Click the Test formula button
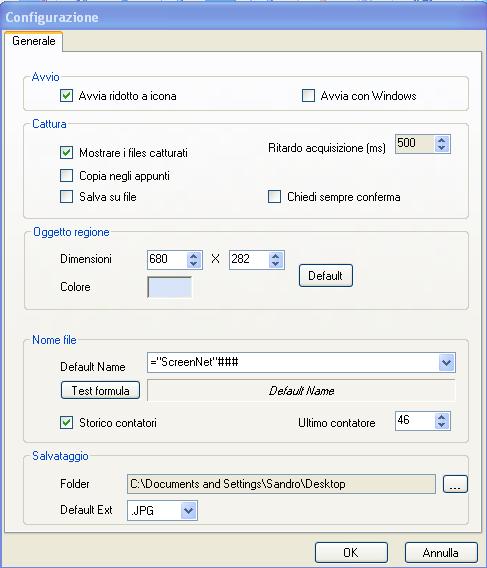The height and width of the screenshot is (568, 487). (100, 390)
